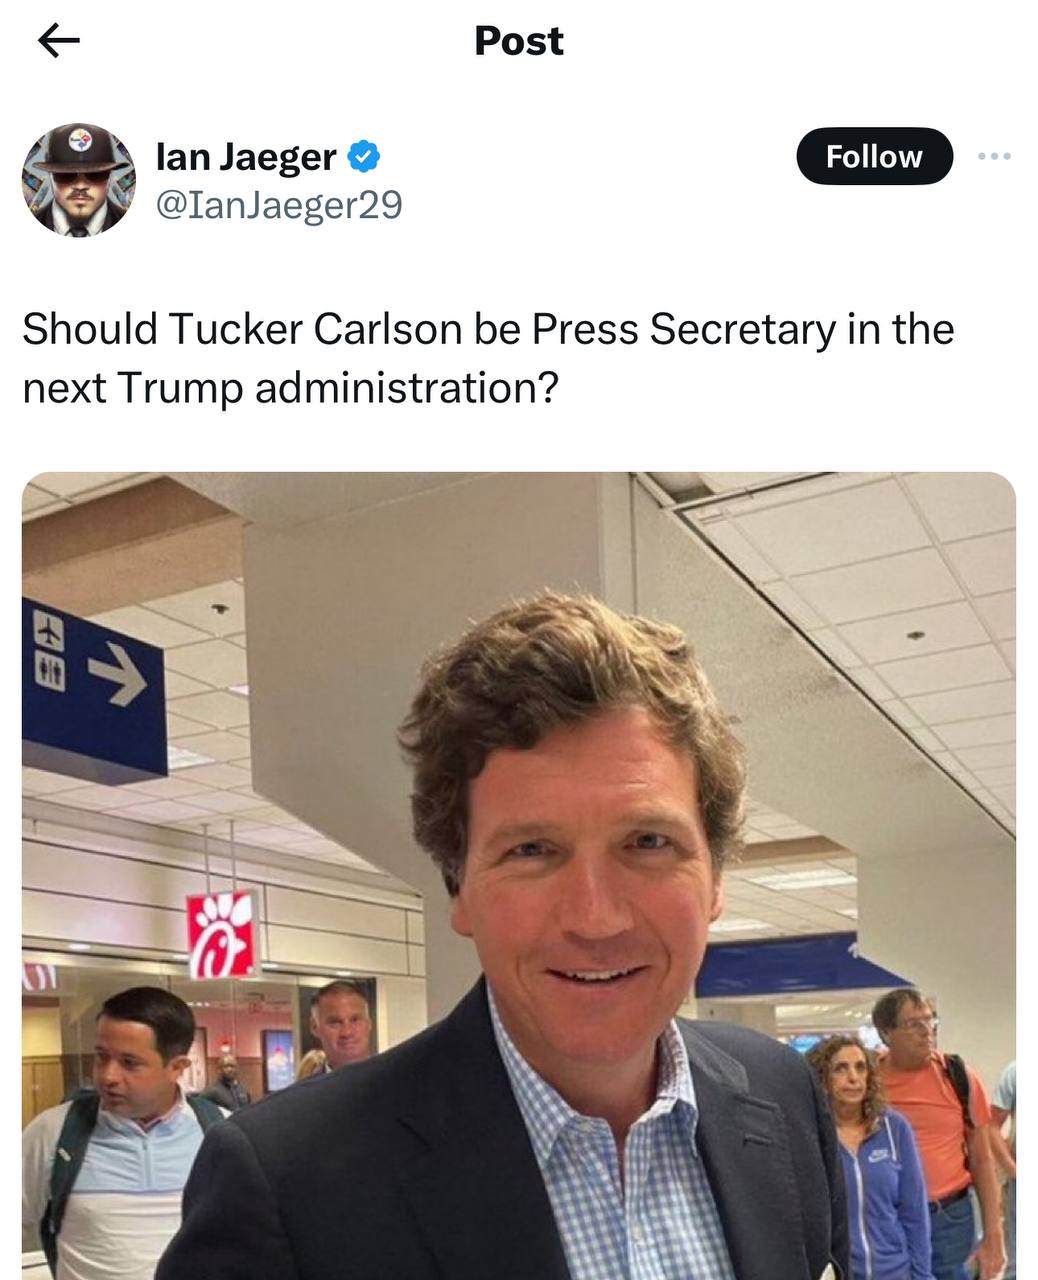Click the Chick-fil-A logo in the photo
The image size is (1038, 1280).
click(x=220, y=933)
